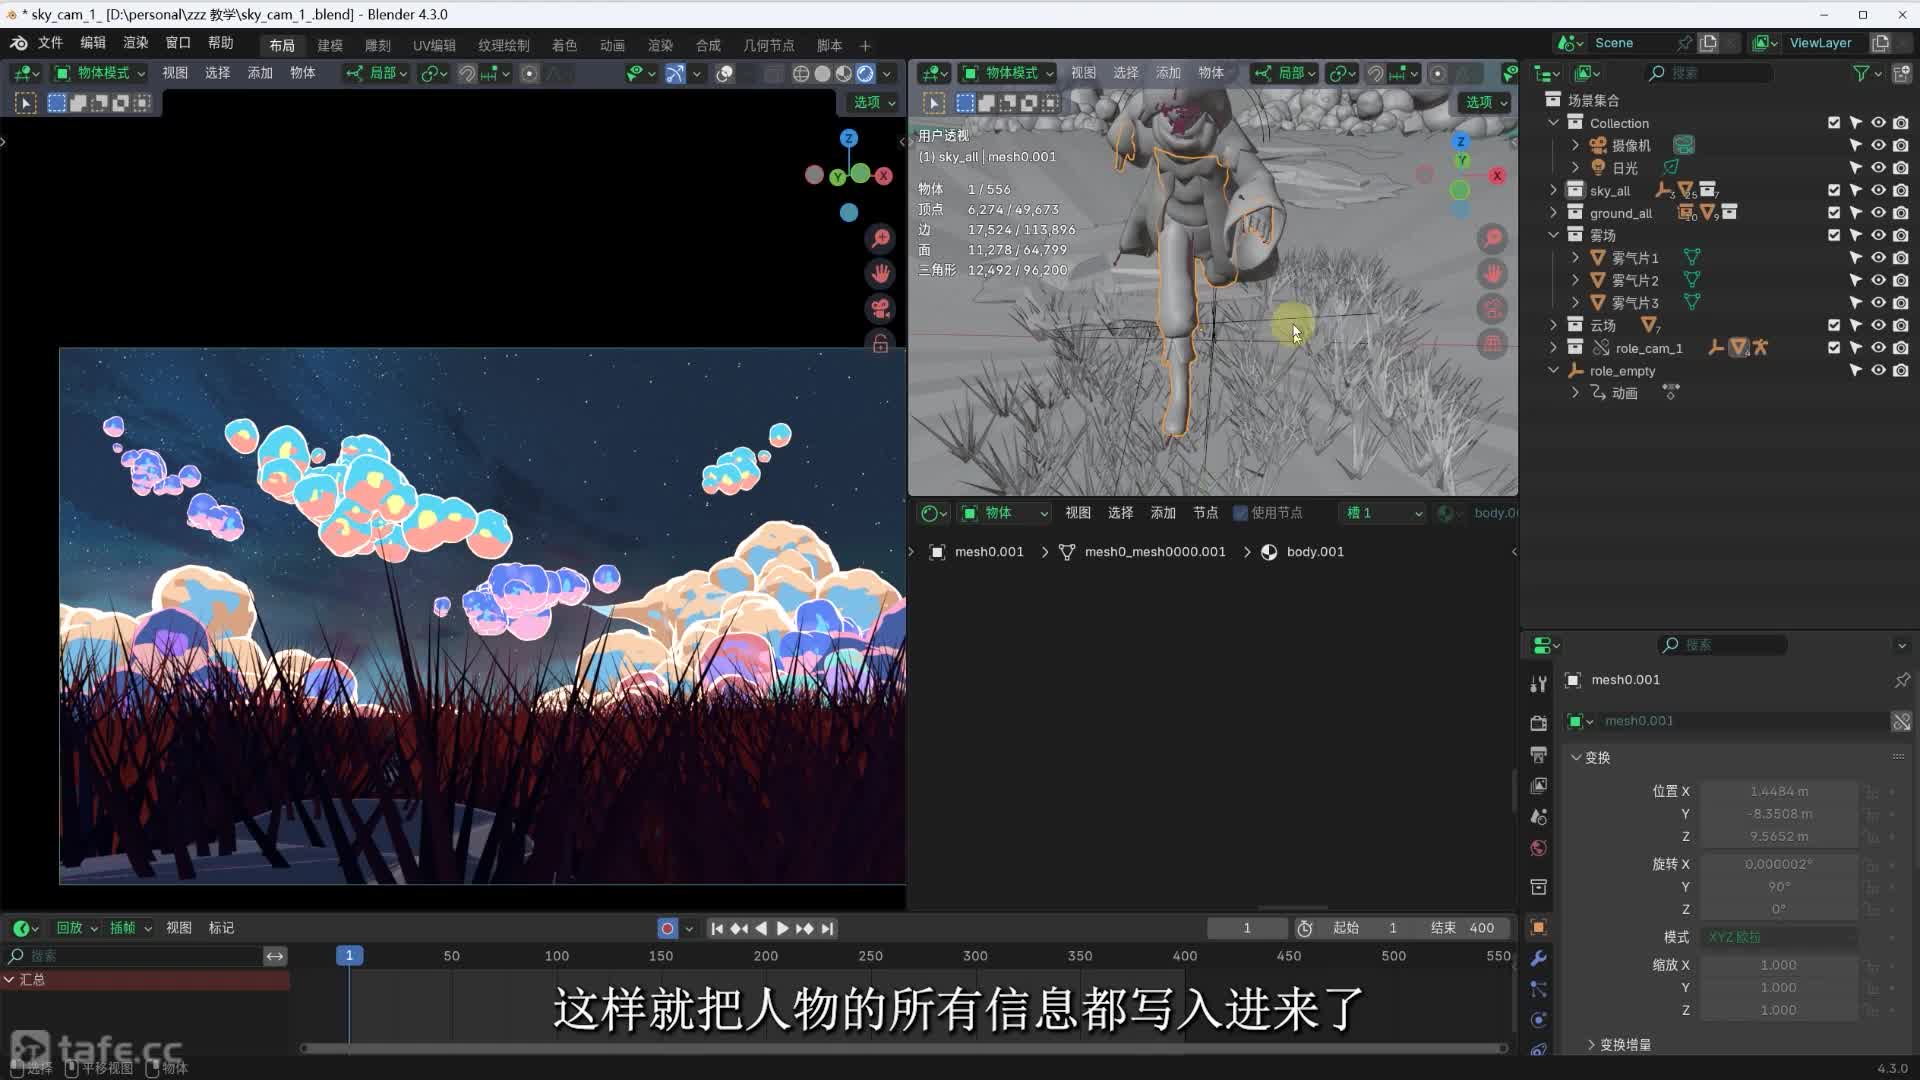Jump to the timeline end frame
This screenshot has width=1920, height=1080.
pos(828,928)
